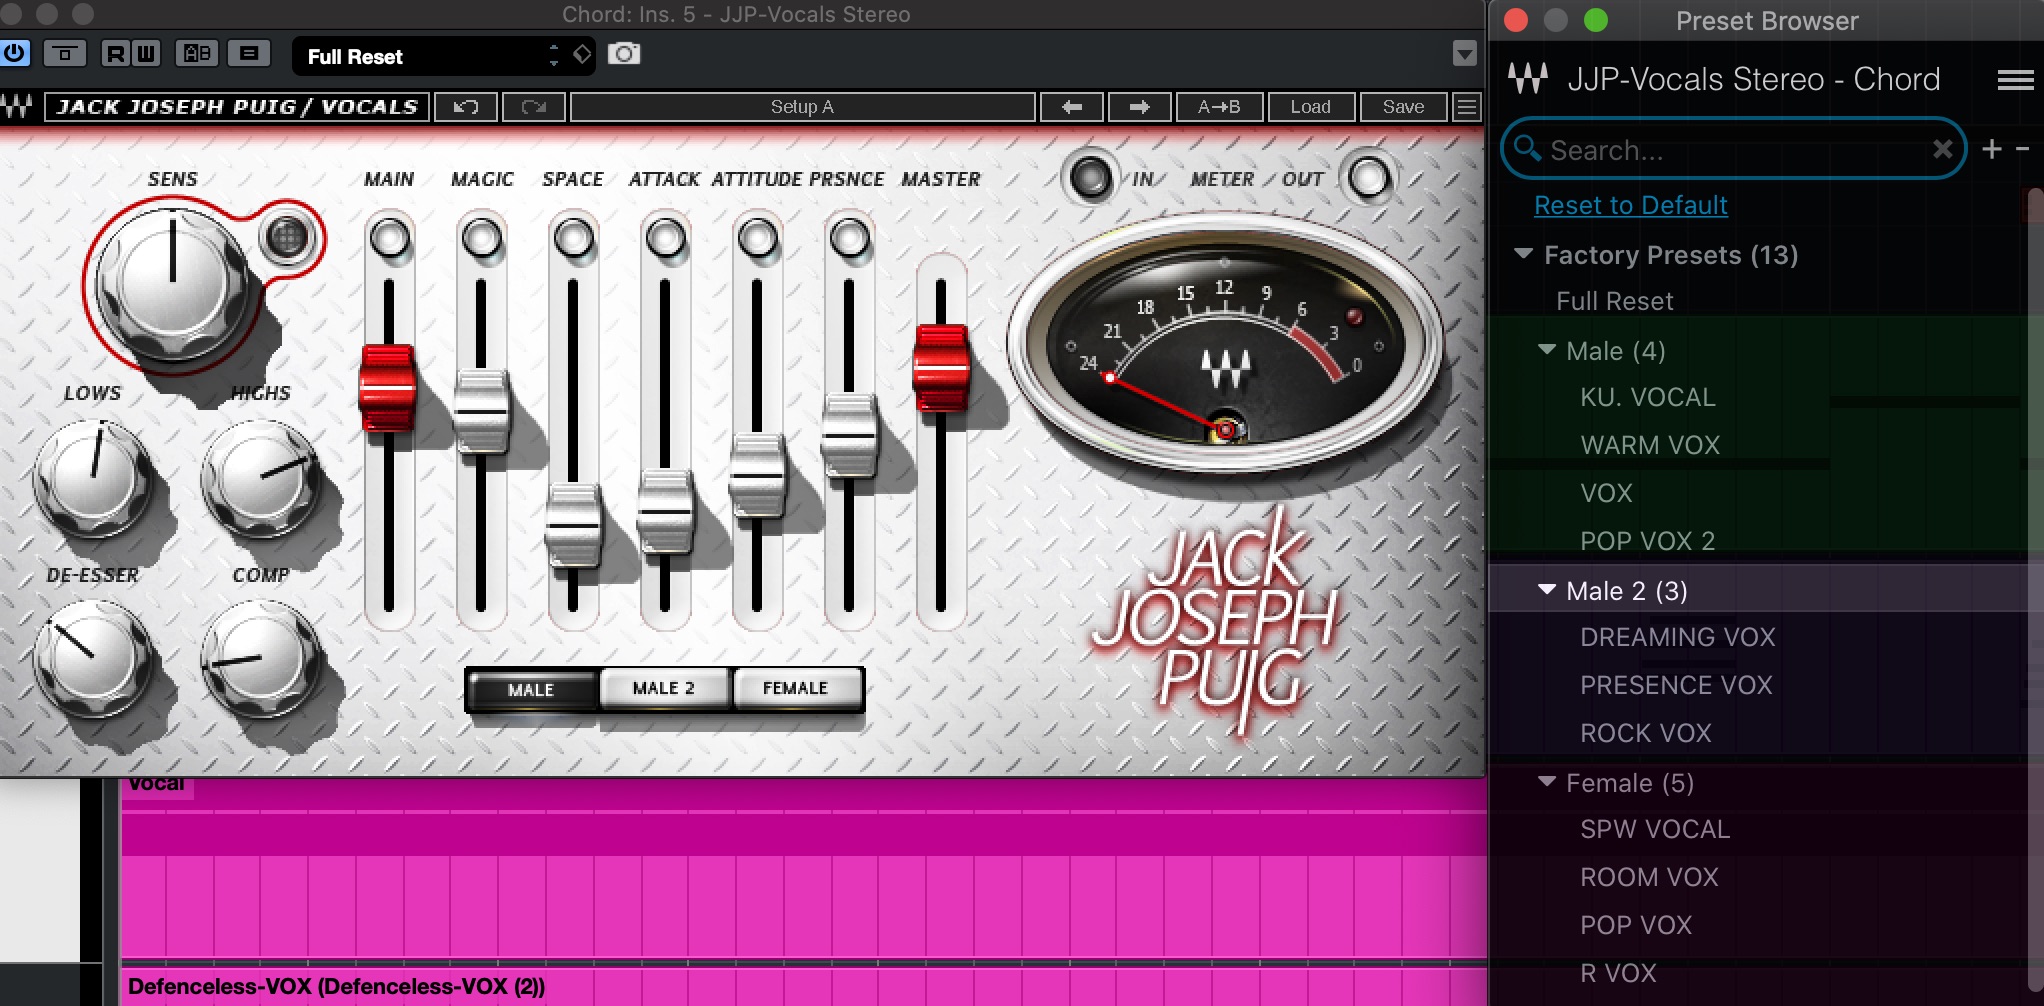Collapse the Factory Presets (13) group
This screenshot has width=2044, height=1006.
click(1524, 254)
